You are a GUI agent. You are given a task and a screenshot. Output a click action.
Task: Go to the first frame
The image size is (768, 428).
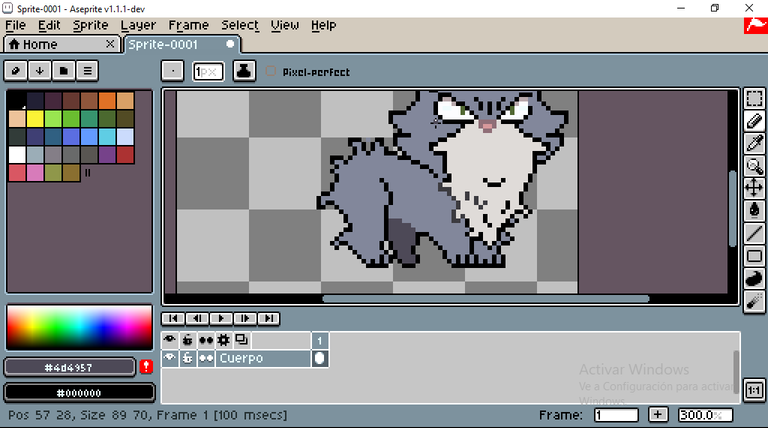point(173,319)
